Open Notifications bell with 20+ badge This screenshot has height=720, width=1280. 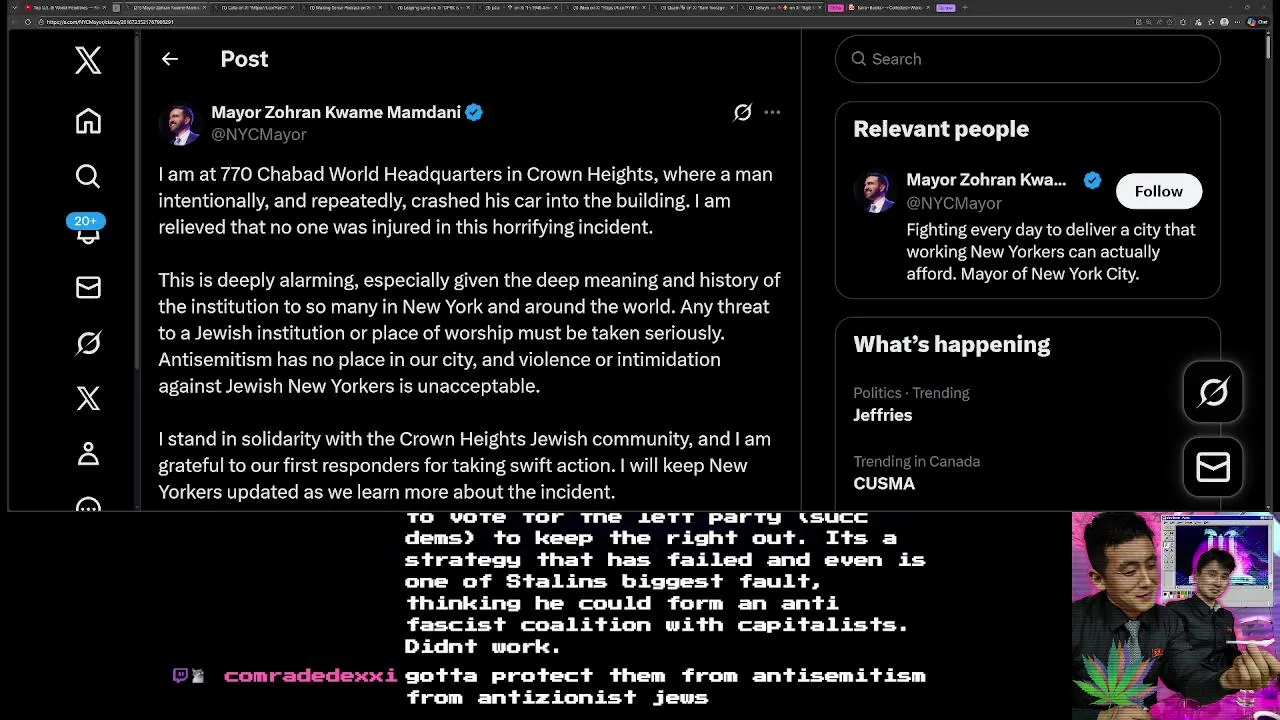[x=87, y=229]
